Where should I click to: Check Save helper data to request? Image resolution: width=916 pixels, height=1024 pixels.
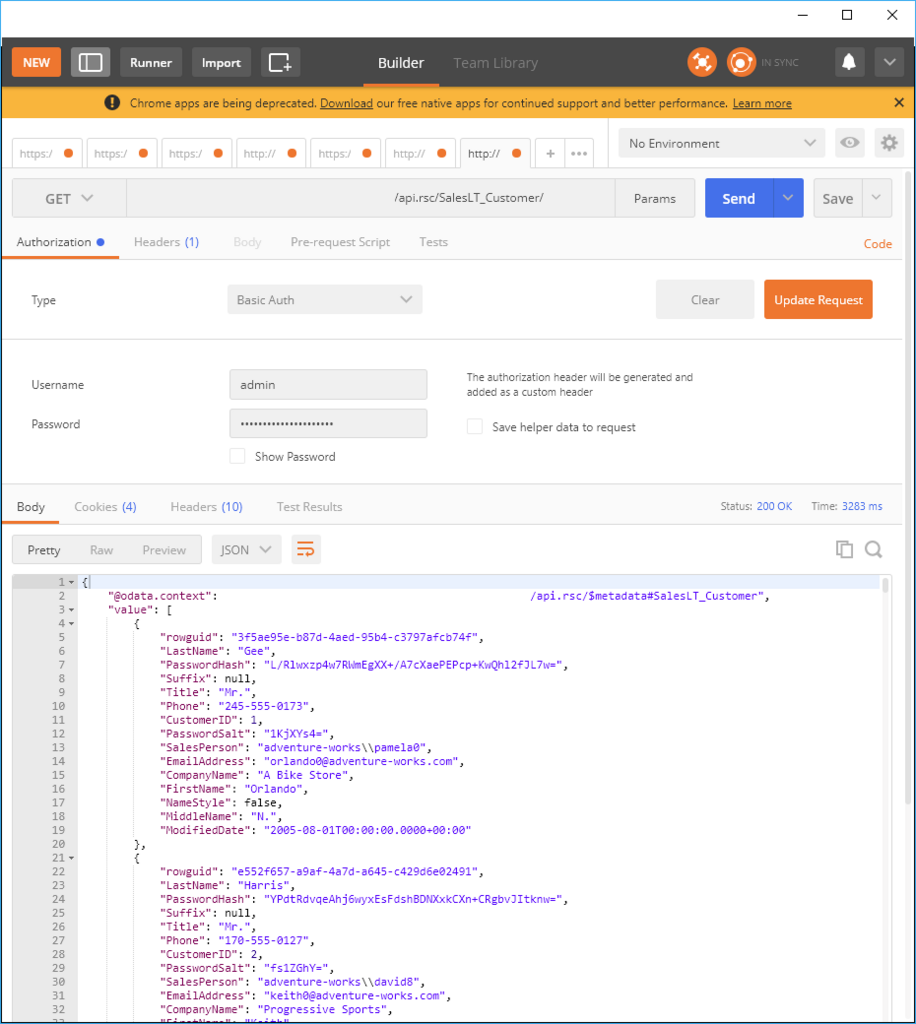pos(475,426)
